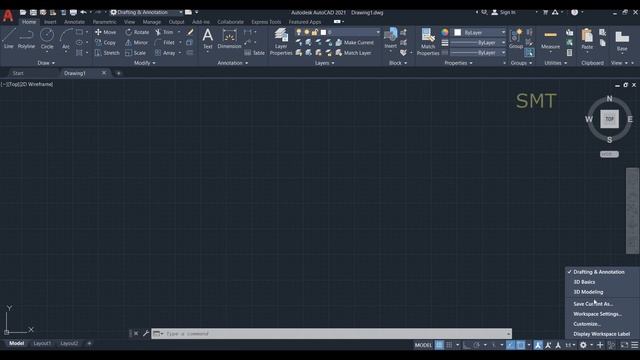The image size is (640, 360).
Task: Open the Parametric ribbon tab
Action: (x=104, y=22)
